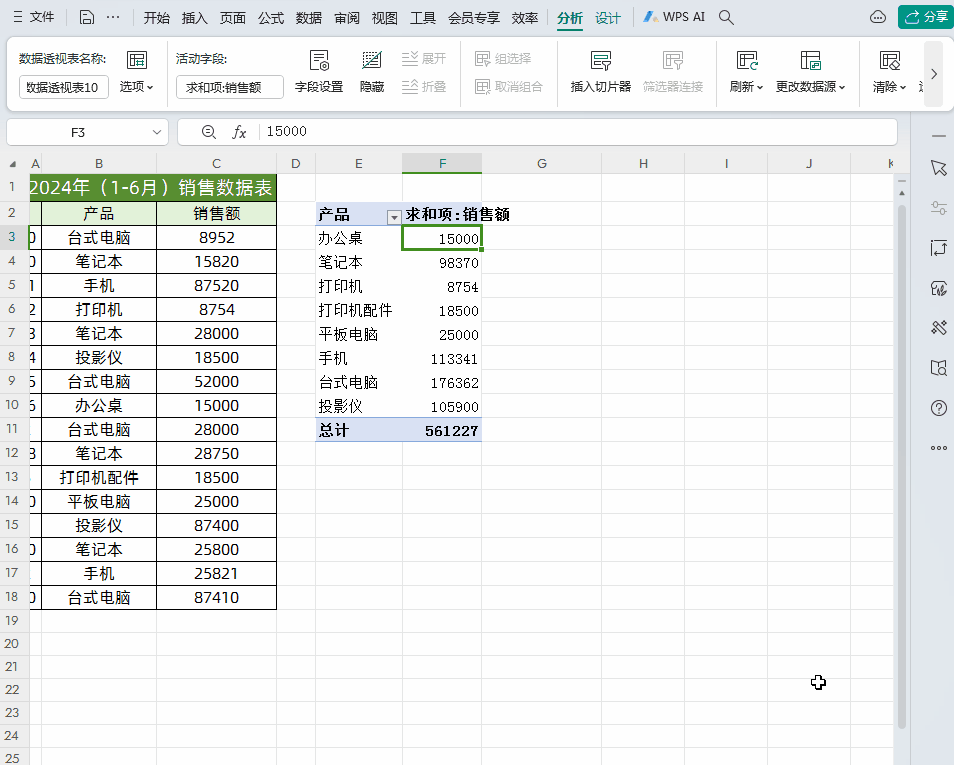Expand the 刷新 refresh dropdown

coord(747,86)
